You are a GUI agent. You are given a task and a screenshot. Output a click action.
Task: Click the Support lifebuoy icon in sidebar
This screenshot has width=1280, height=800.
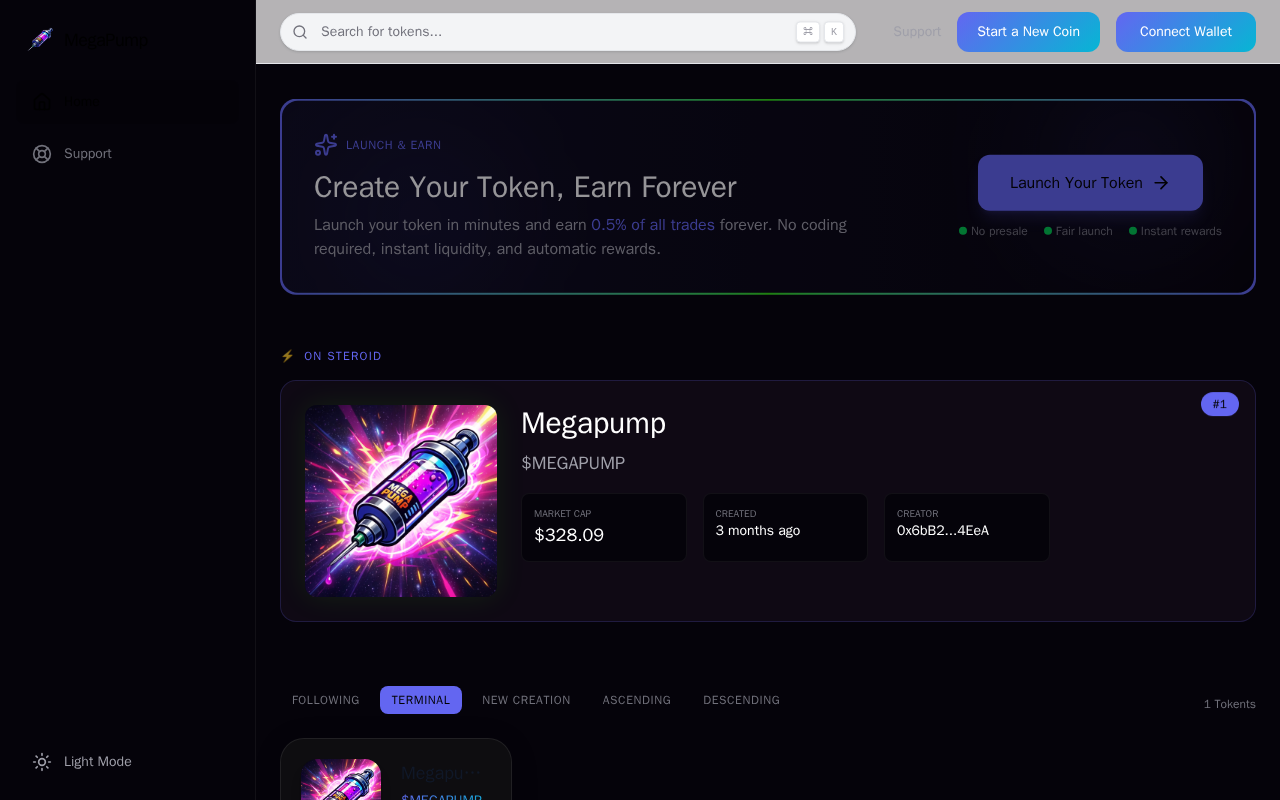tap(42, 154)
